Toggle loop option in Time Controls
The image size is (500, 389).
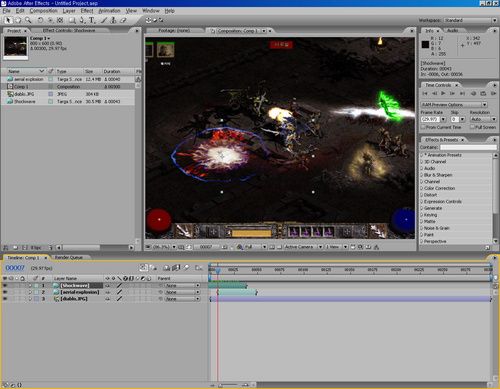point(483,93)
